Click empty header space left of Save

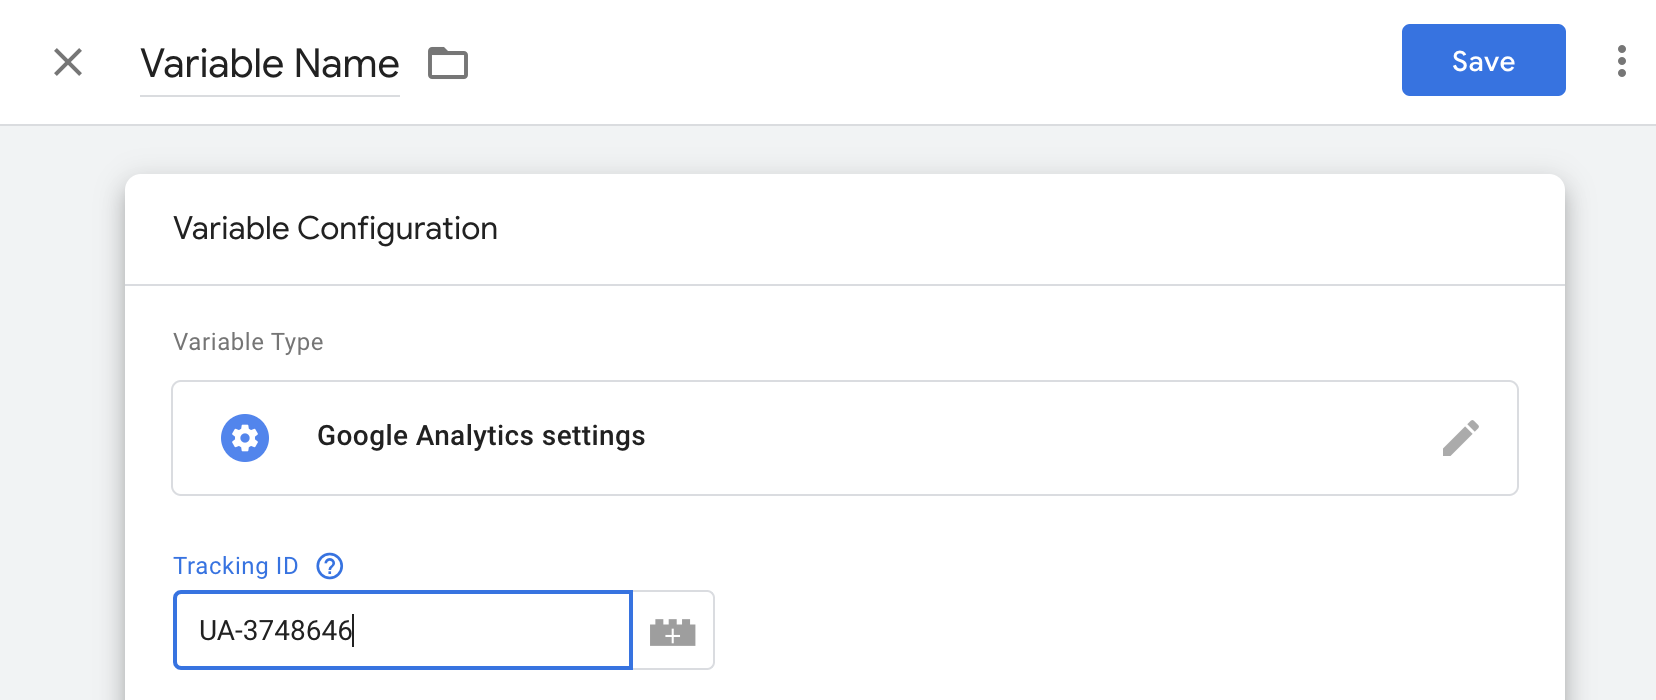click(930, 62)
